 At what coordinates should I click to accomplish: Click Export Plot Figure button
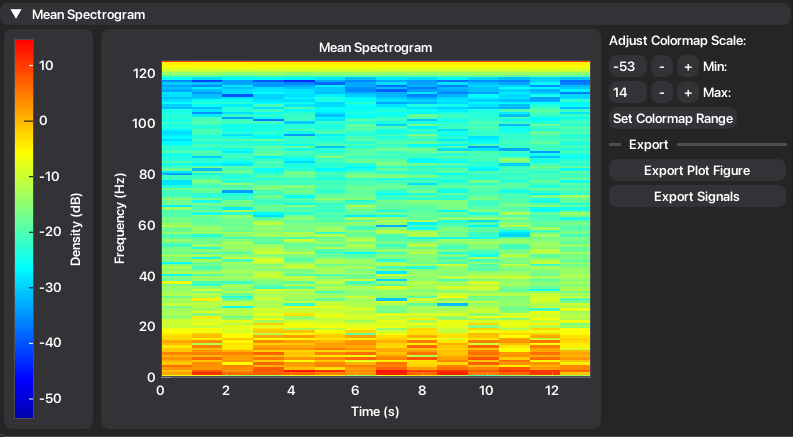pyautogui.click(x=697, y=170)
